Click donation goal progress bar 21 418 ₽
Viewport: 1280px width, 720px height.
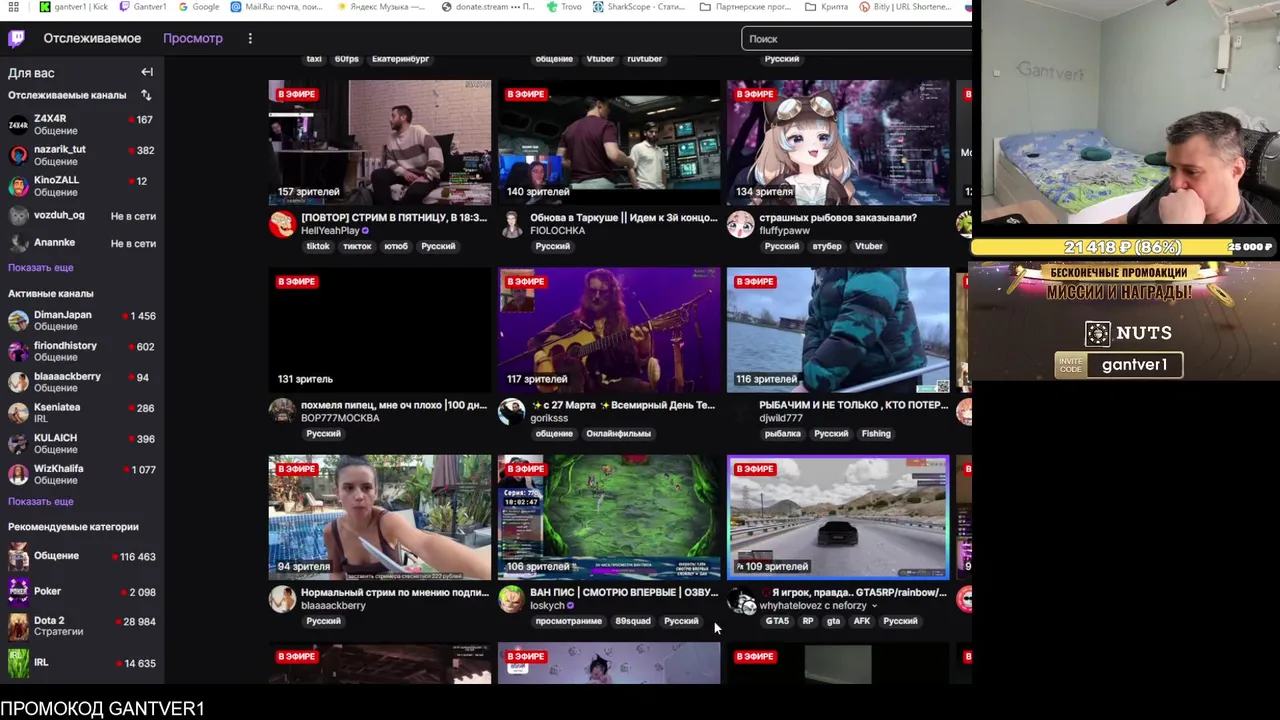pos(1122,247)
